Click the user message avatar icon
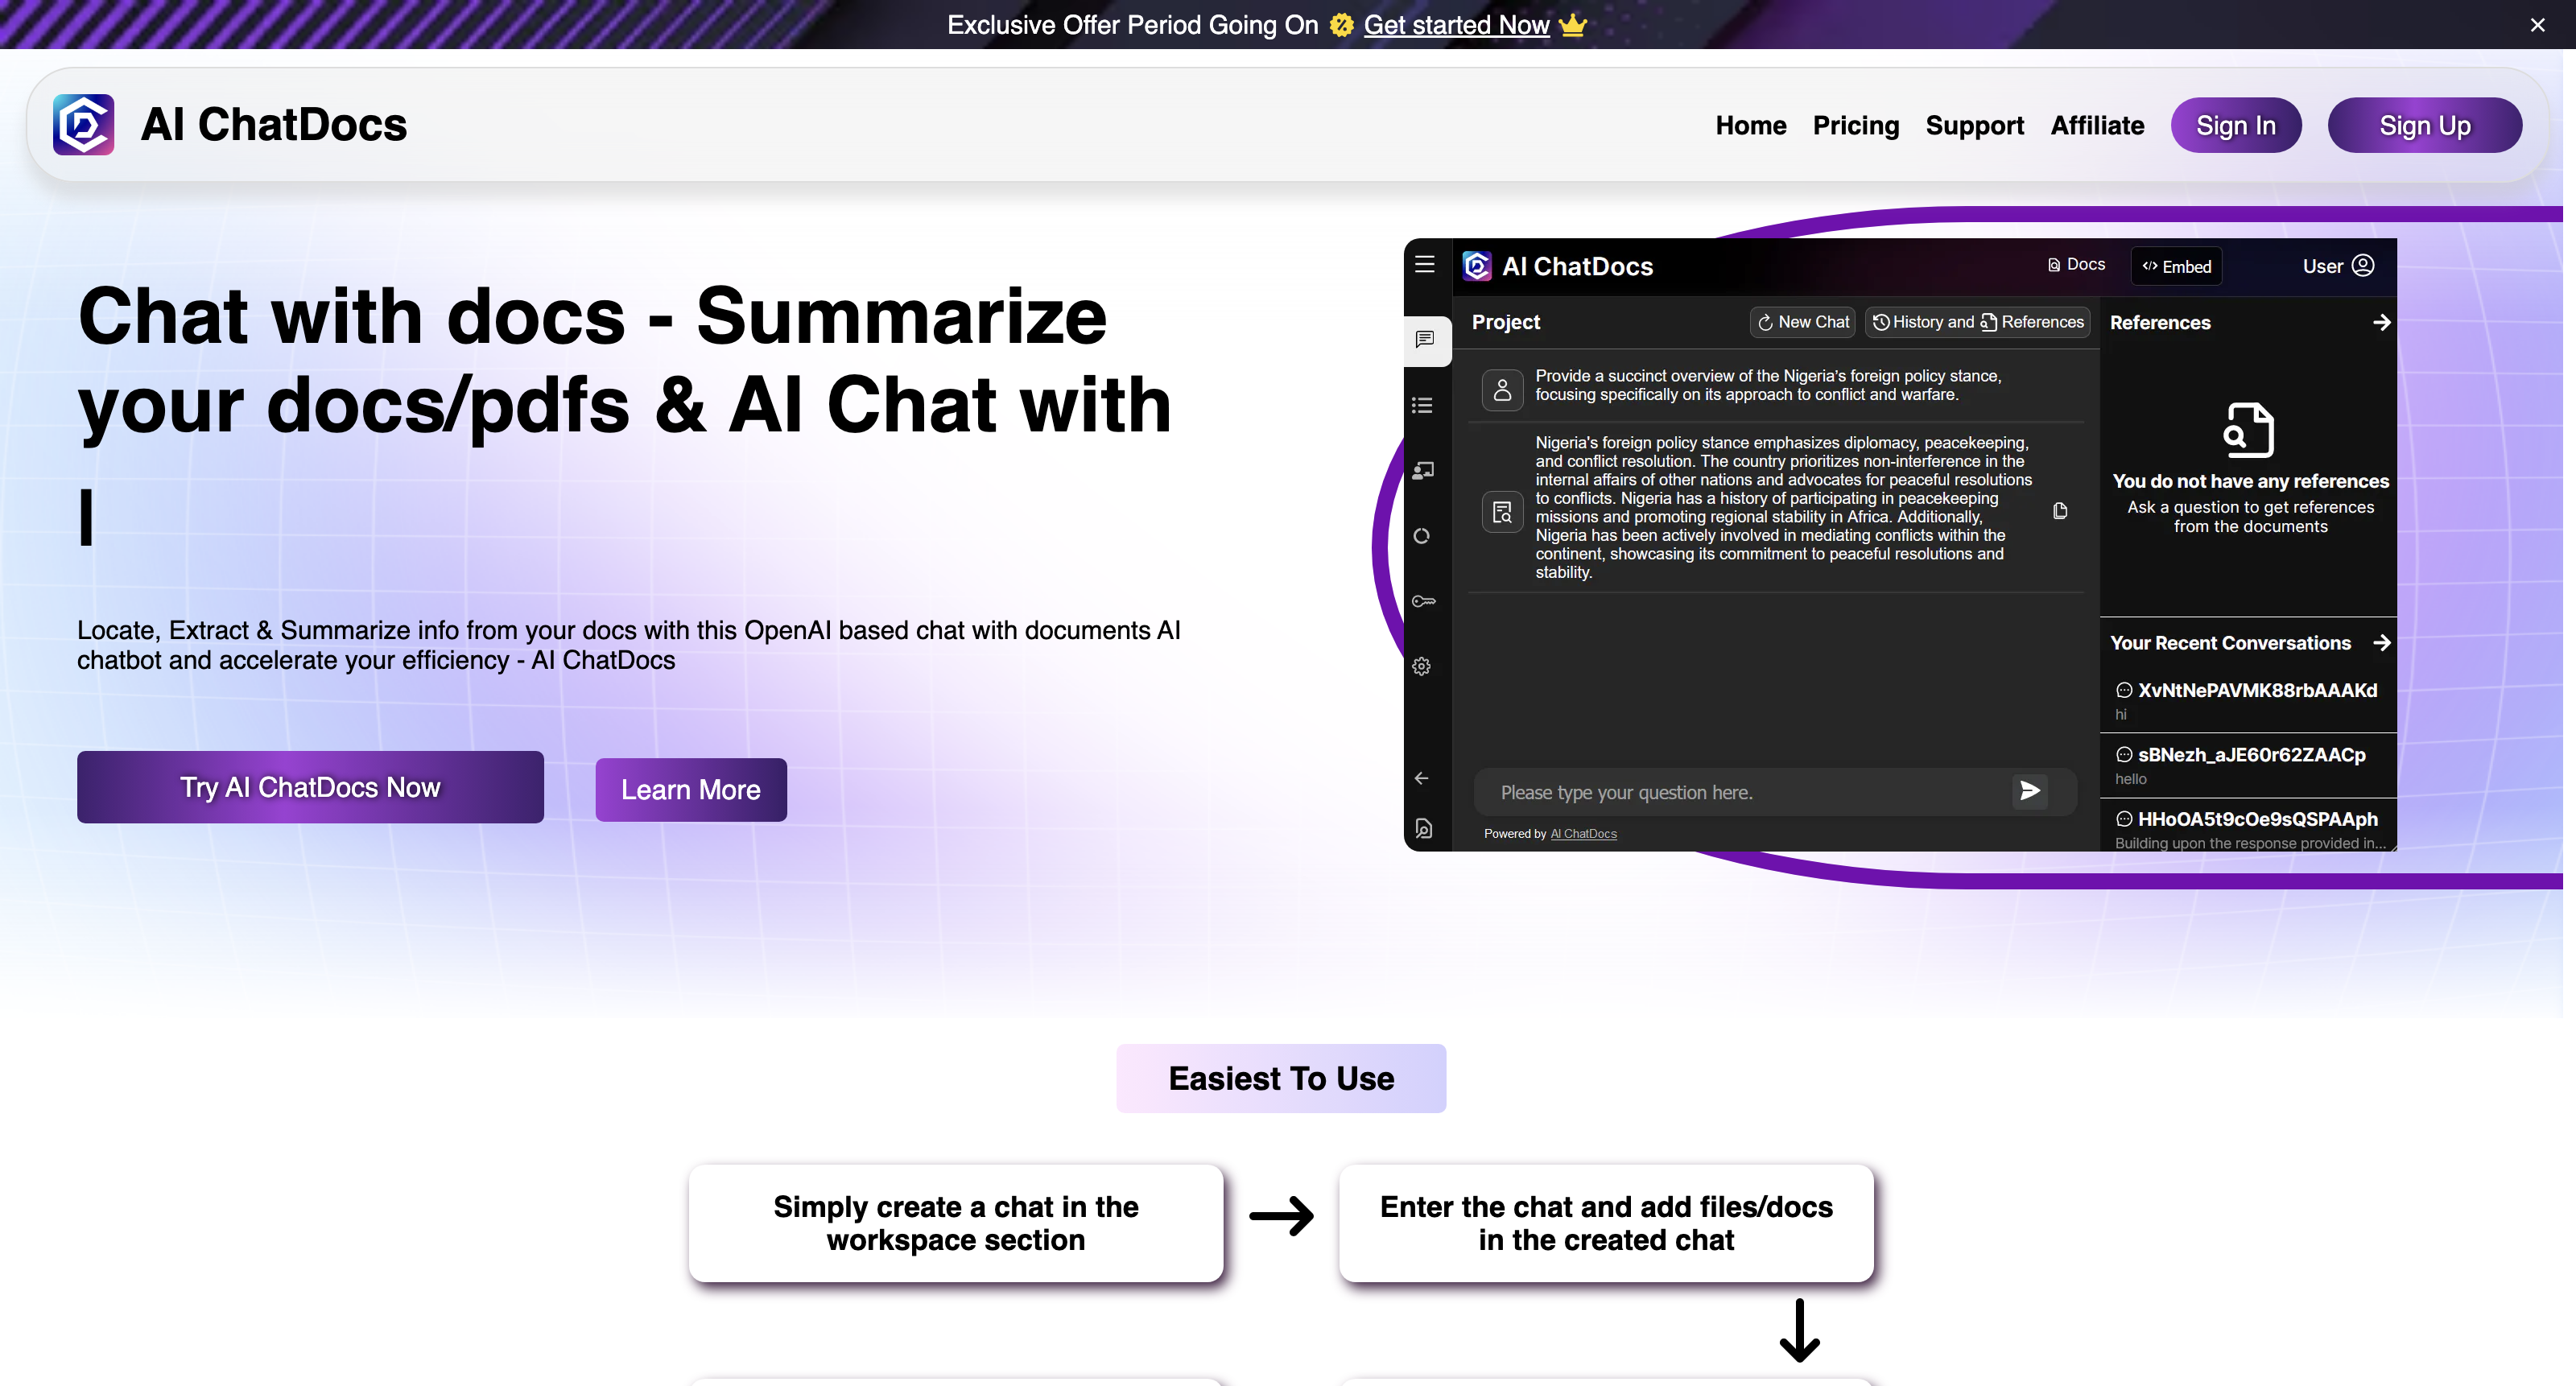 [1502, 390]
